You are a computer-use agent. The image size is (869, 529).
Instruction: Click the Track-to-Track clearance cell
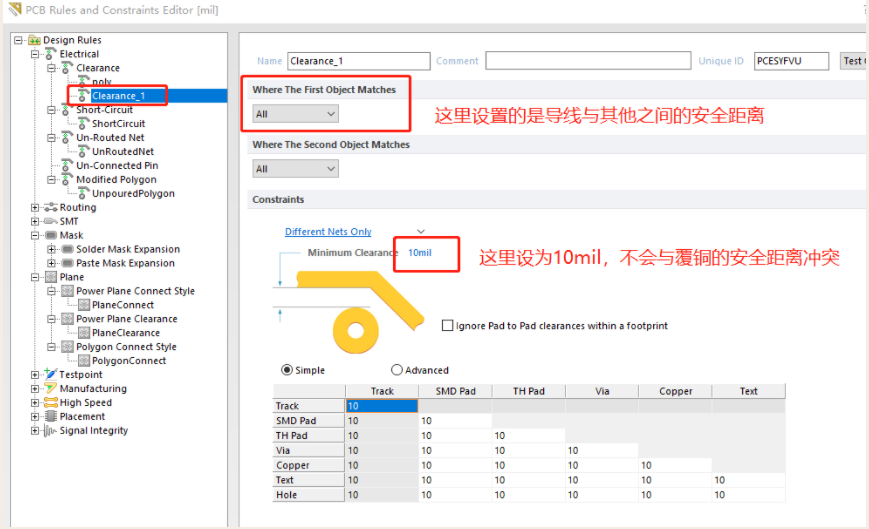tap(382, 406)
